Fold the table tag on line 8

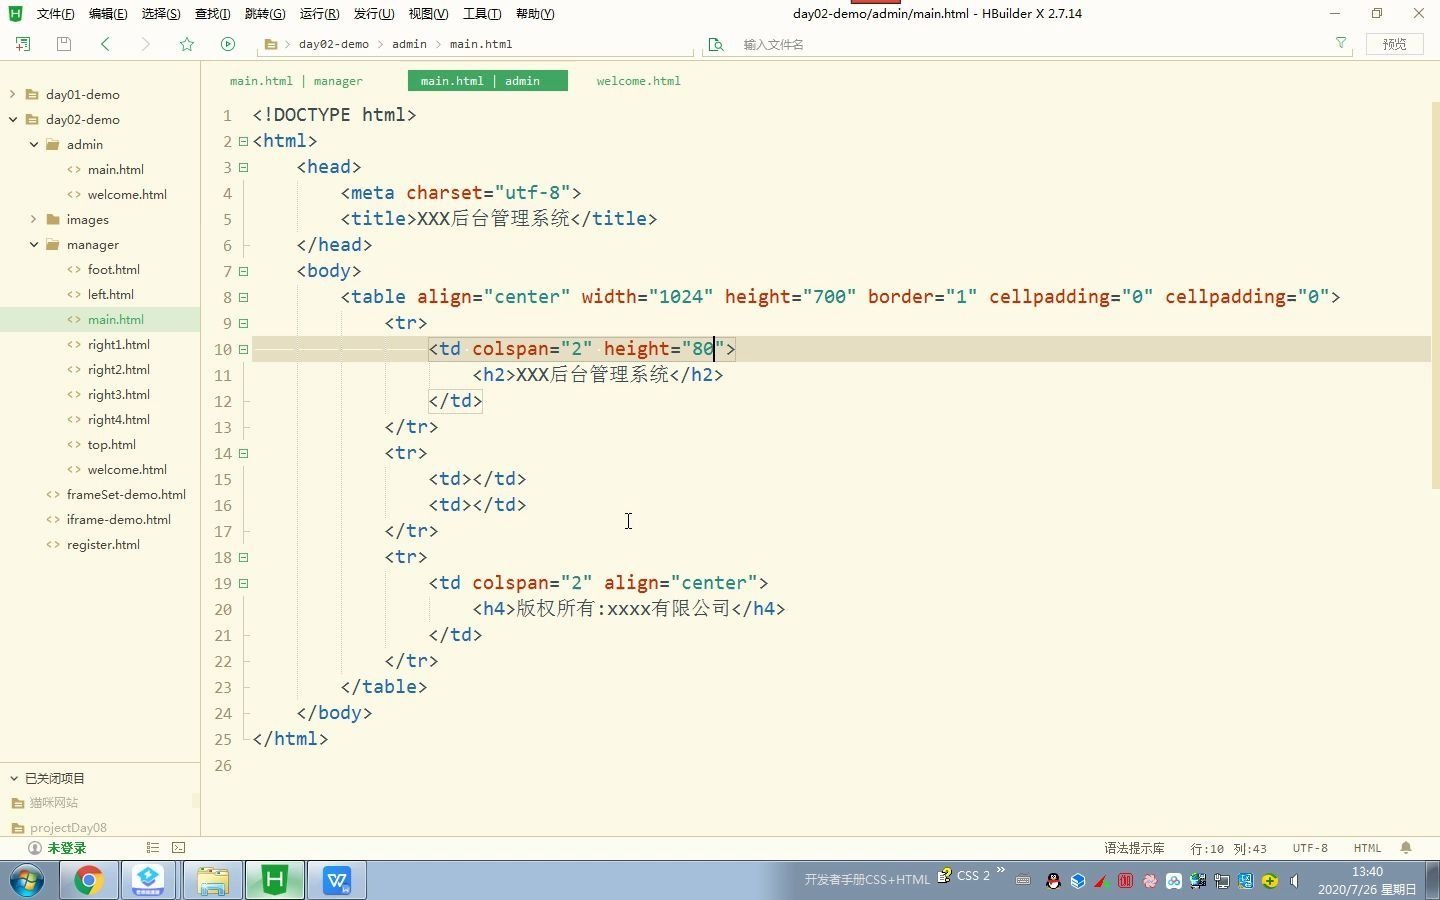click(243, 297)
